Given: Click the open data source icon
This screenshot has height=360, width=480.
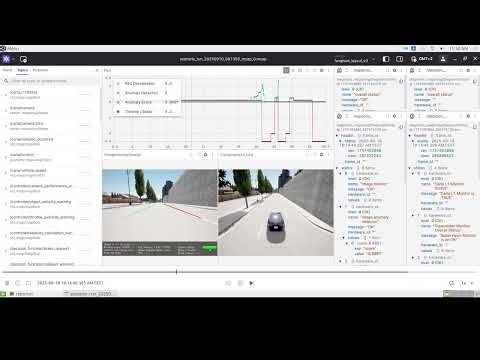Looking at the screenshot, I should (23, 59).
